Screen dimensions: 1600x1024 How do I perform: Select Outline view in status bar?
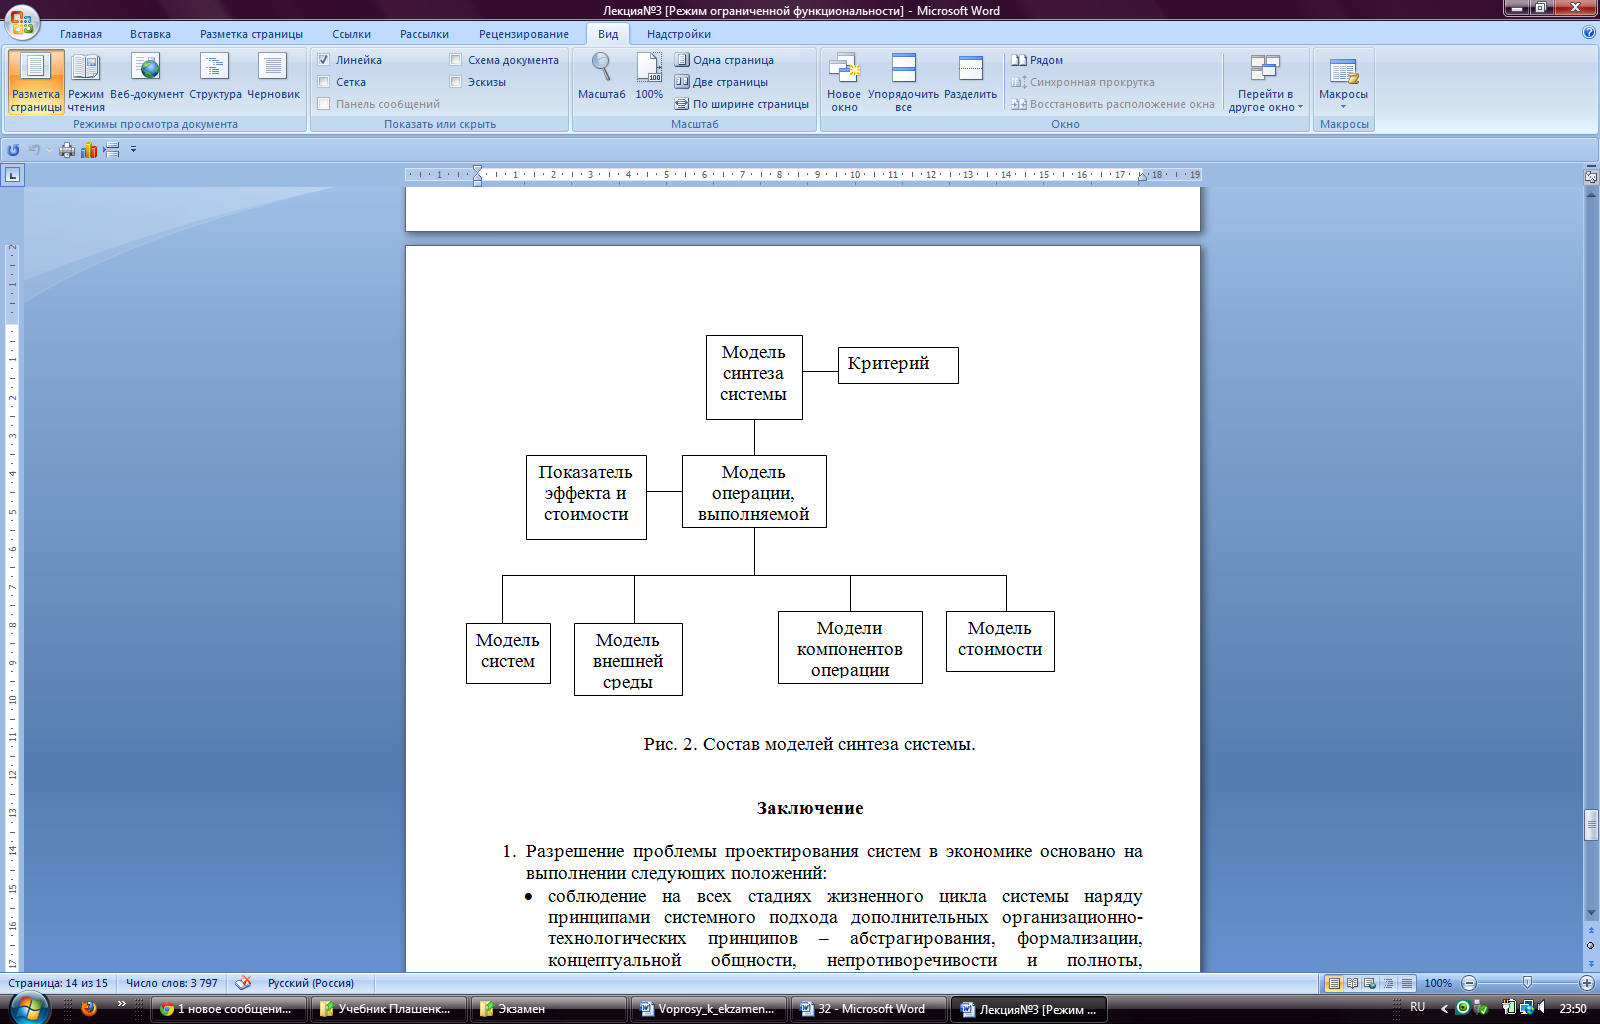[1388, 983]
